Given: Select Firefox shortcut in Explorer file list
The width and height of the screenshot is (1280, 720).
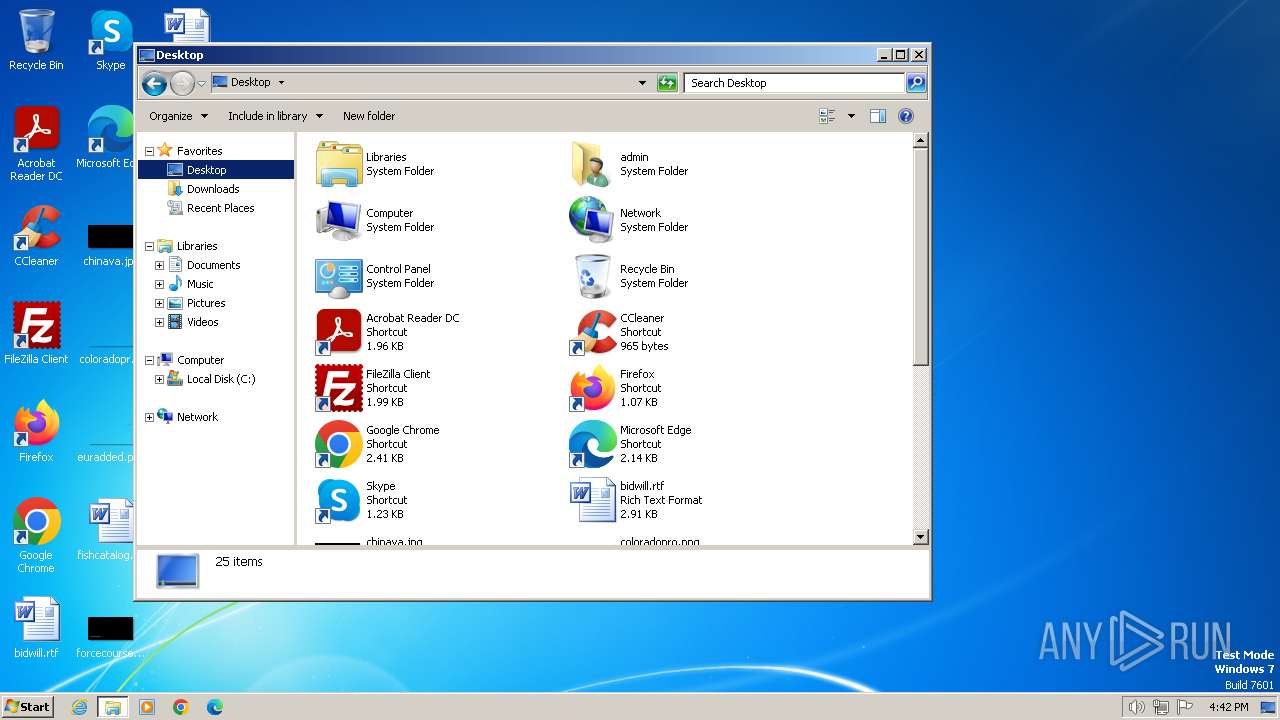Looking at the screenshot, I should [592, 388].
